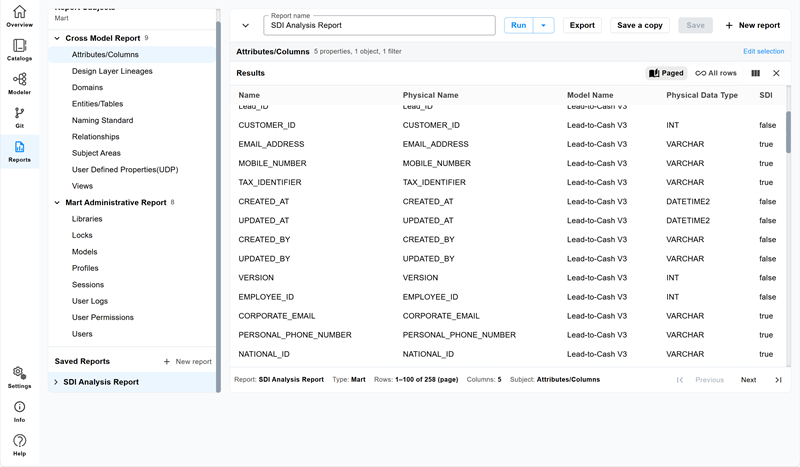Click PERSONAL_PHONE_NUMBER in the Name column

pos(295,335)
